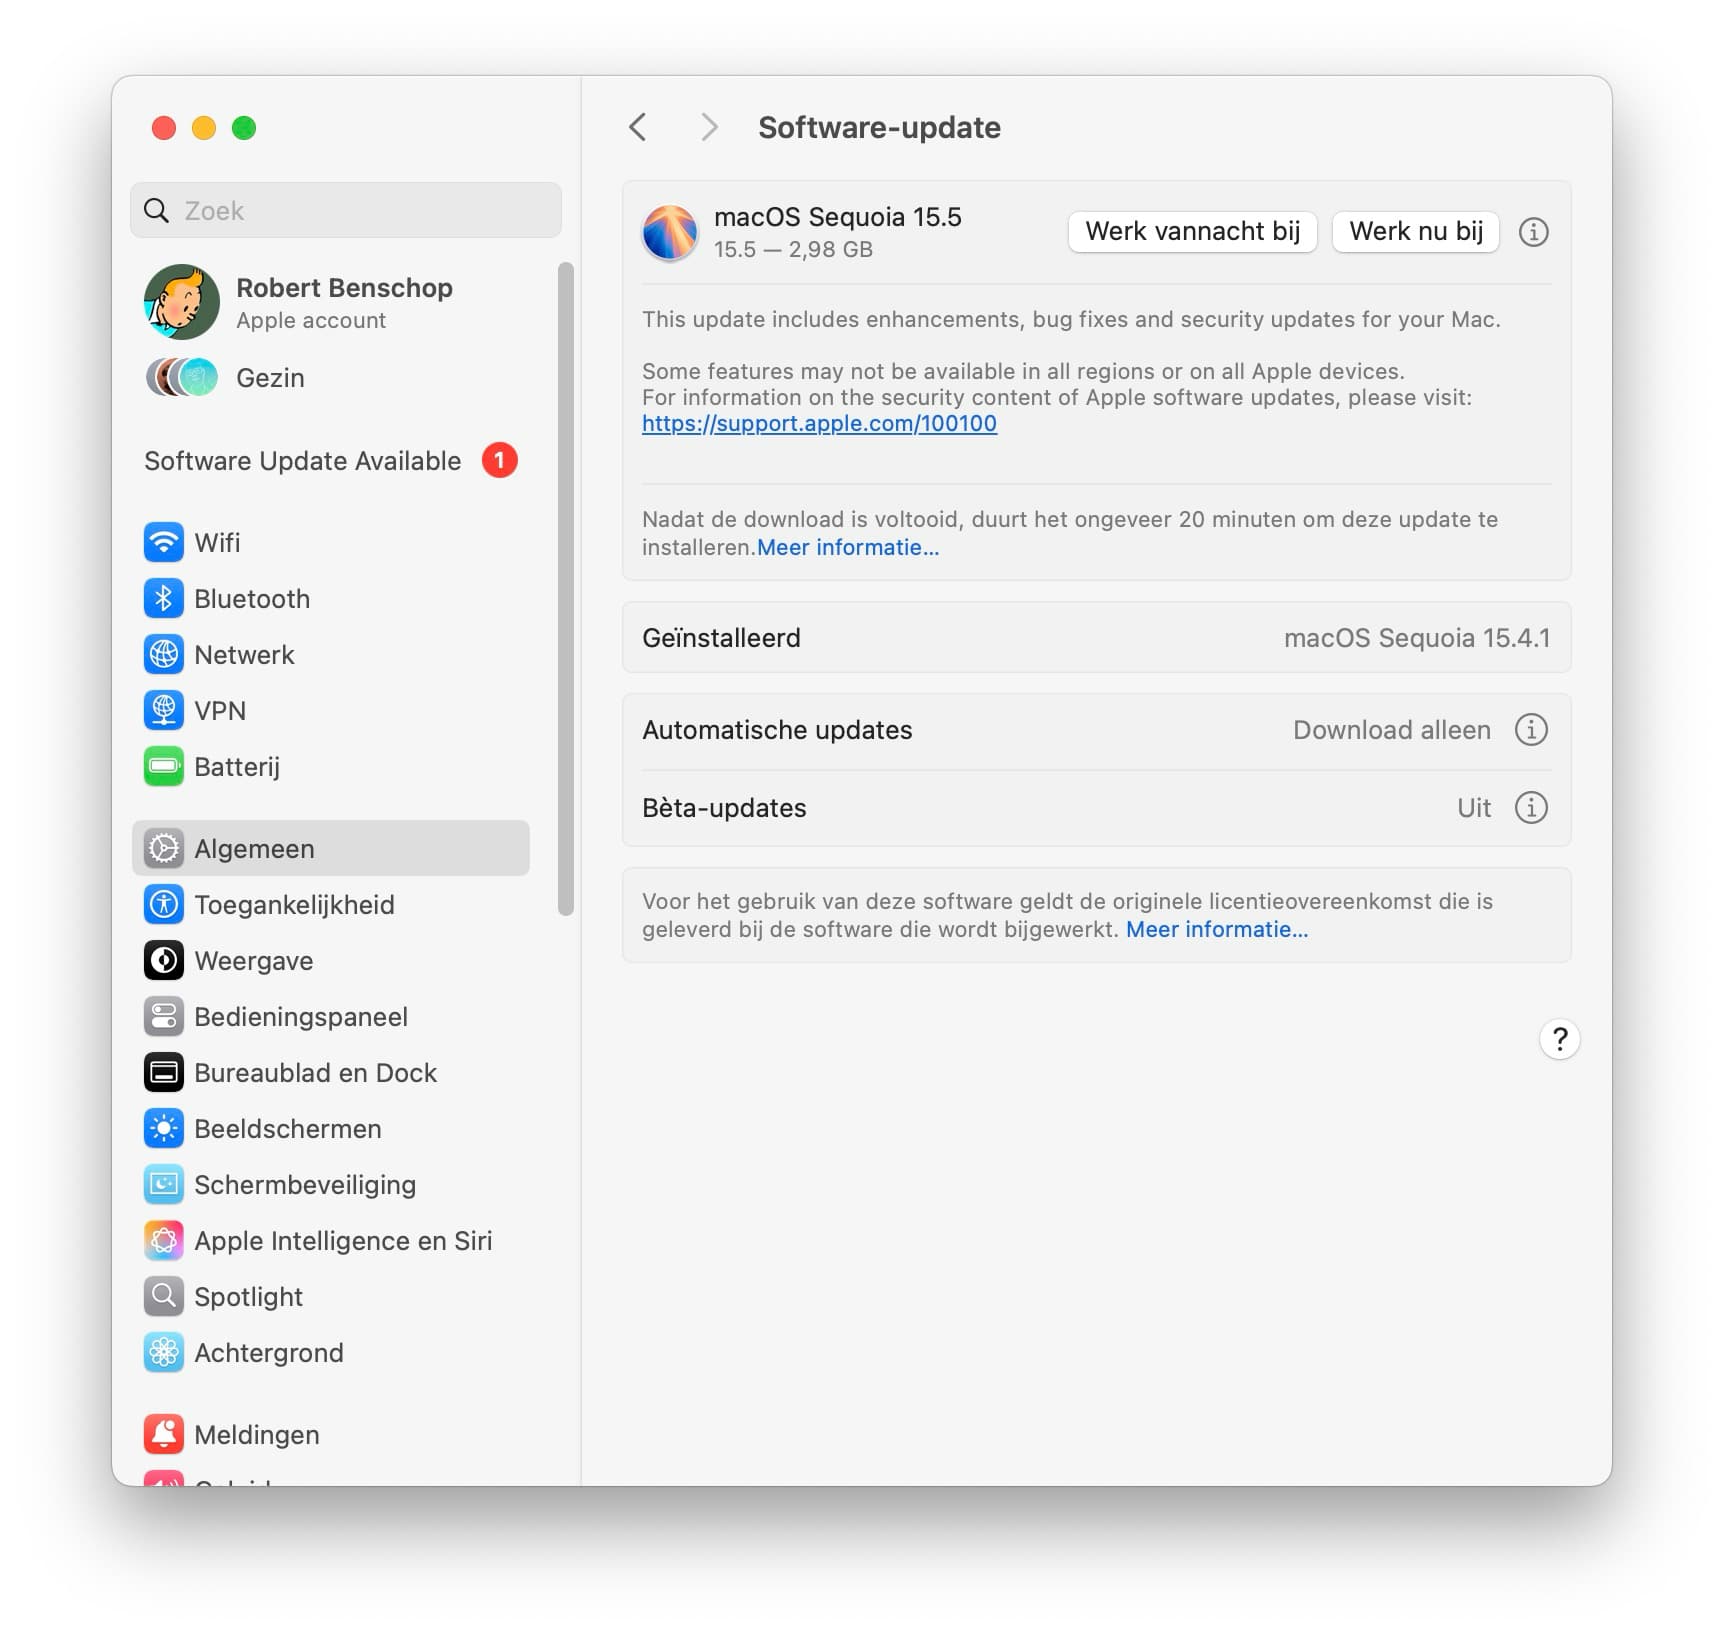Open VPN settings icon

coord(164,711)
